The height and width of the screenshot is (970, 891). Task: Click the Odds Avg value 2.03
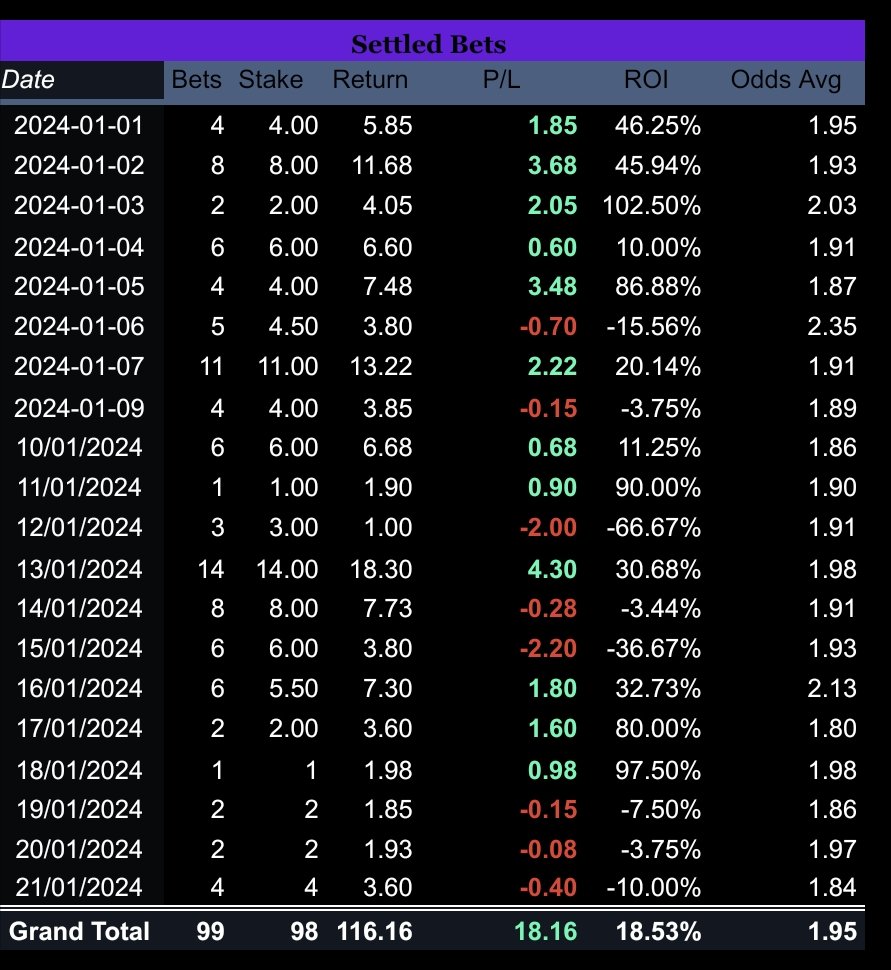point(832,205)
